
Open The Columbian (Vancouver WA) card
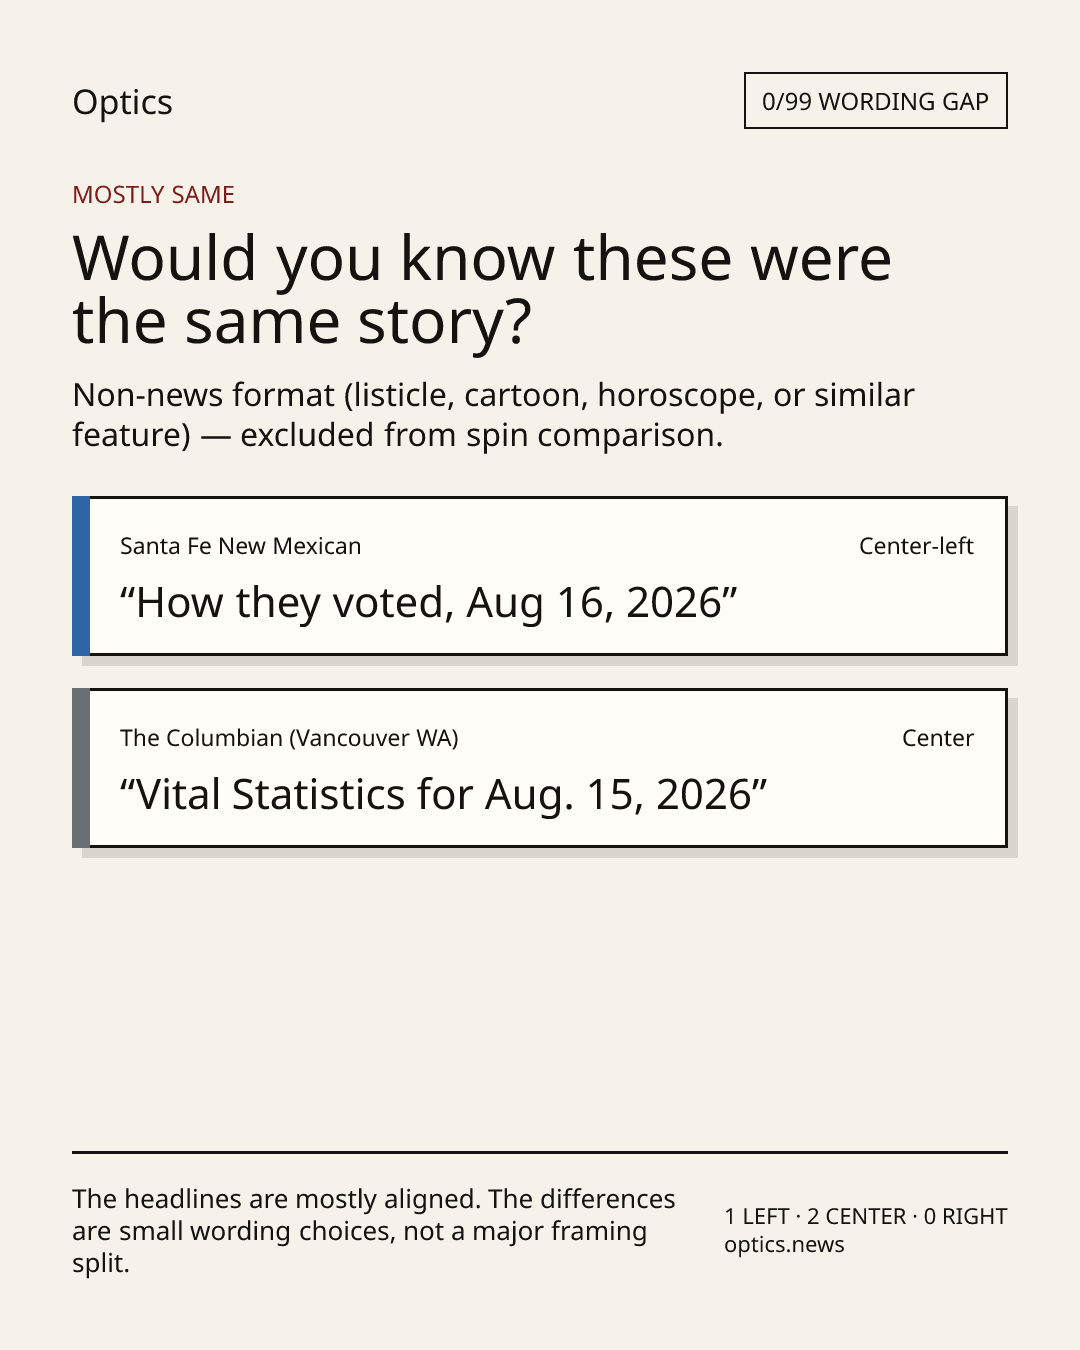click(540, 768)
